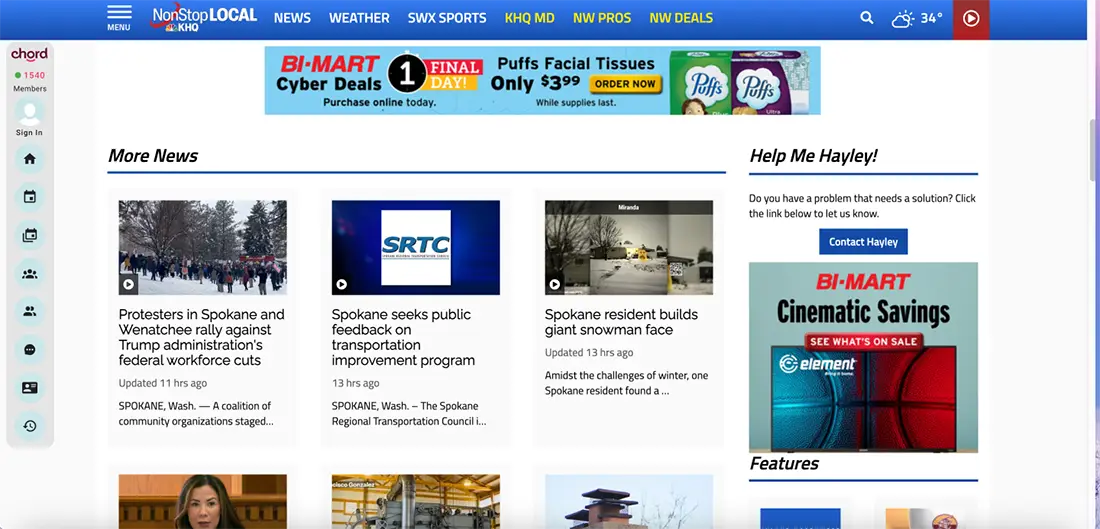This screenshot has width=1100, height=529.
Task: Open the woman speaker story thumbnail
Action: coord(203,502)
